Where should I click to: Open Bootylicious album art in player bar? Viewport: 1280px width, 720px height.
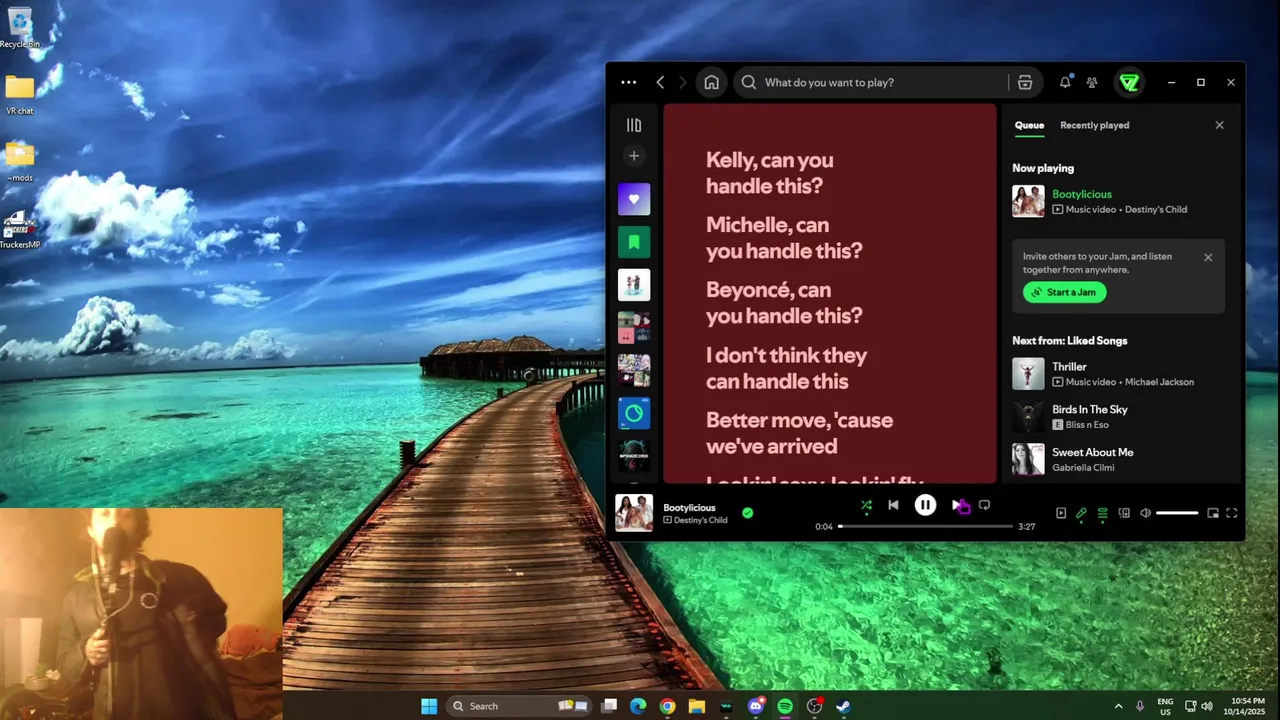point(634,513)
